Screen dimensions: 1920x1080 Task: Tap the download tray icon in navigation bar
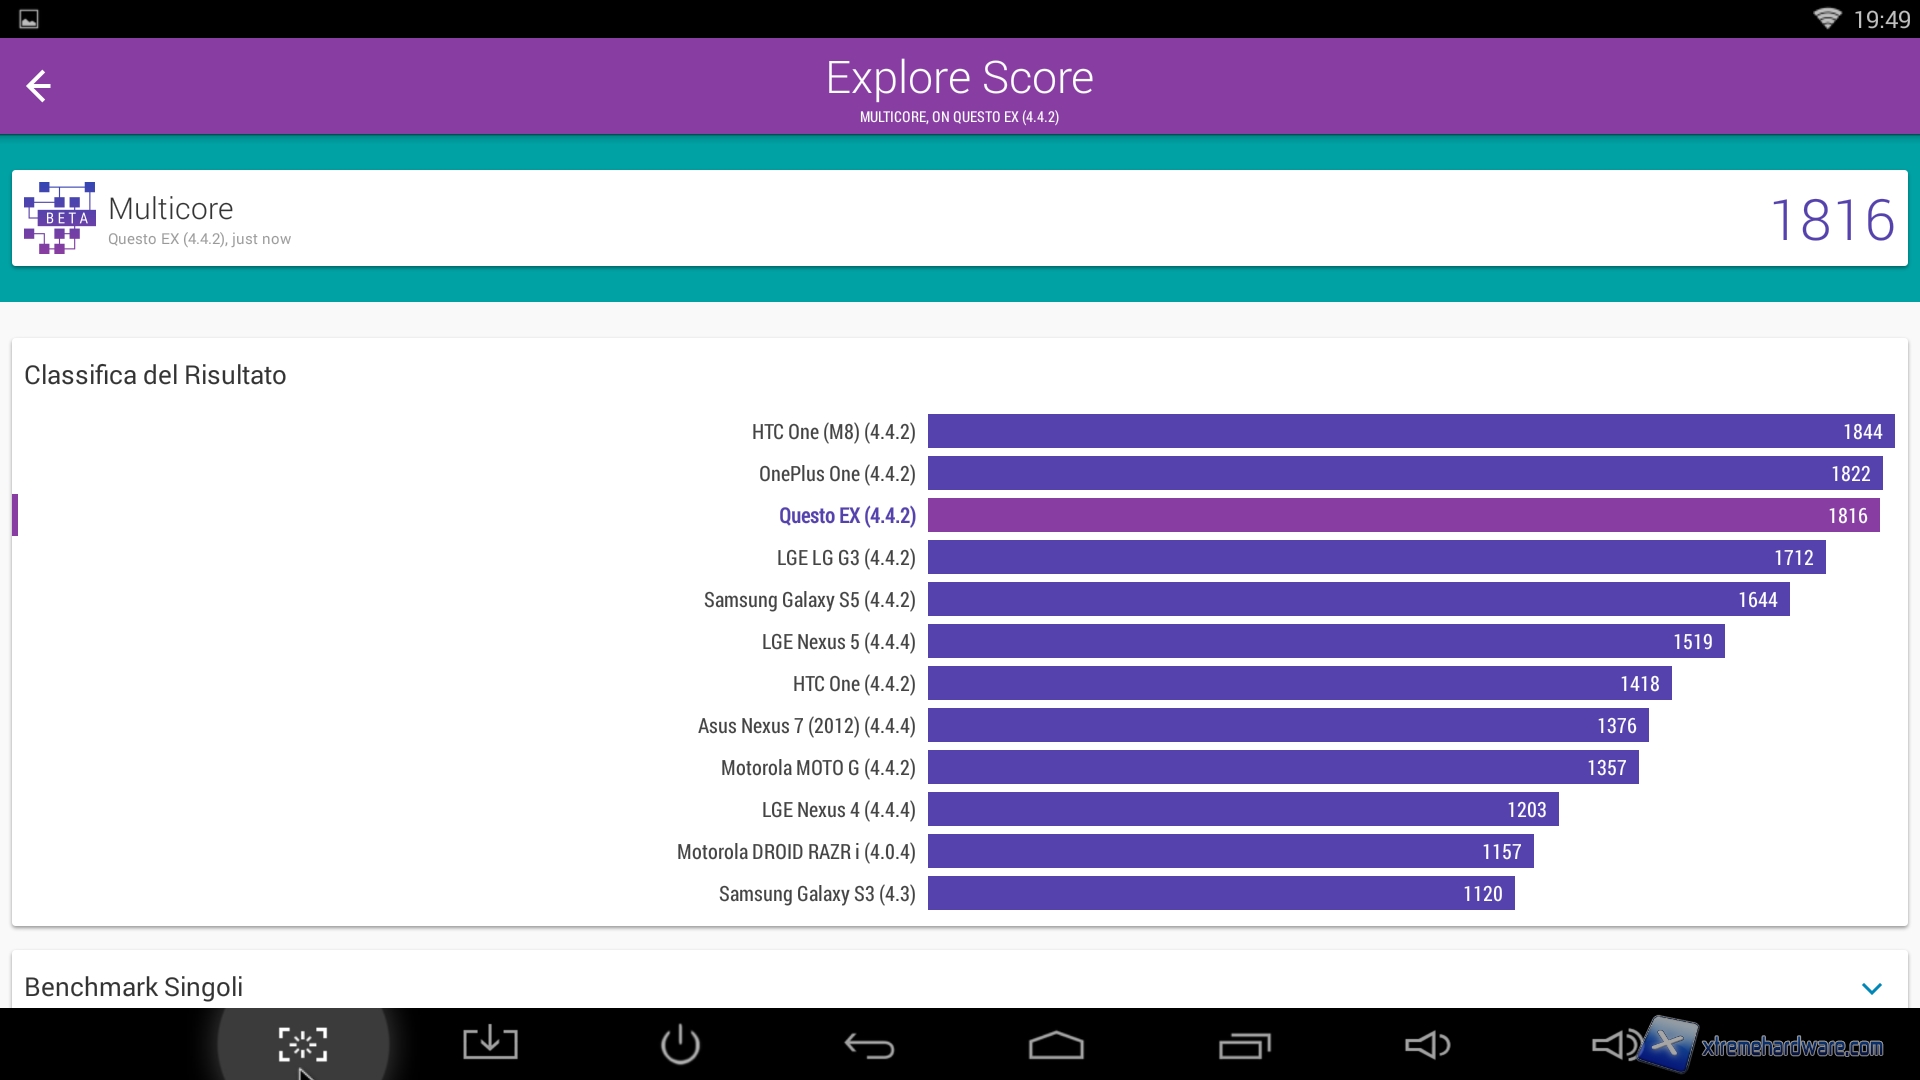click(490, 1044)
